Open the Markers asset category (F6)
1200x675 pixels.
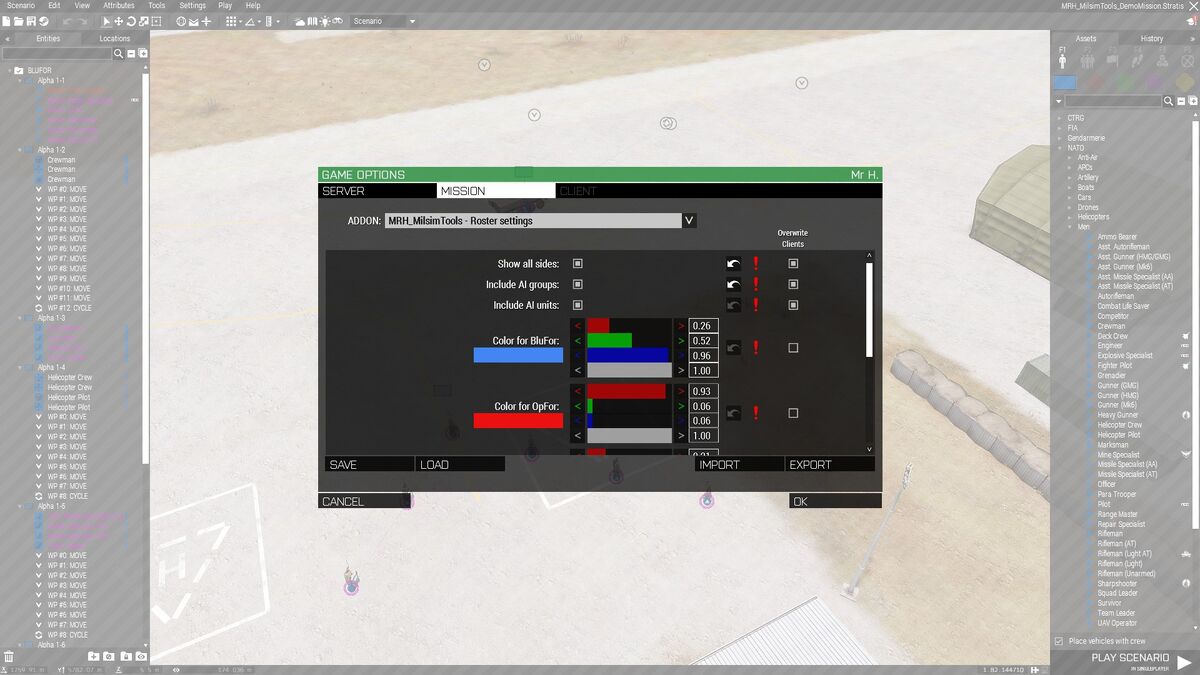point(1187,61)
